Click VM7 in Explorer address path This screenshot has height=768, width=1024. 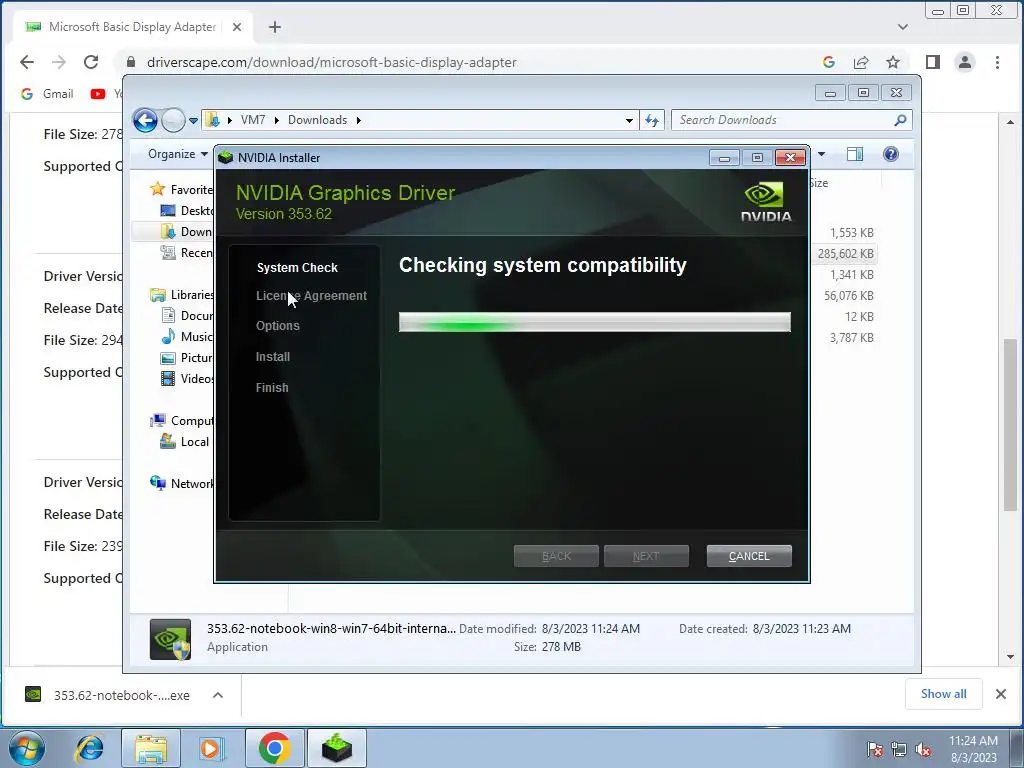pyautogui.click(x=253, y=120)
